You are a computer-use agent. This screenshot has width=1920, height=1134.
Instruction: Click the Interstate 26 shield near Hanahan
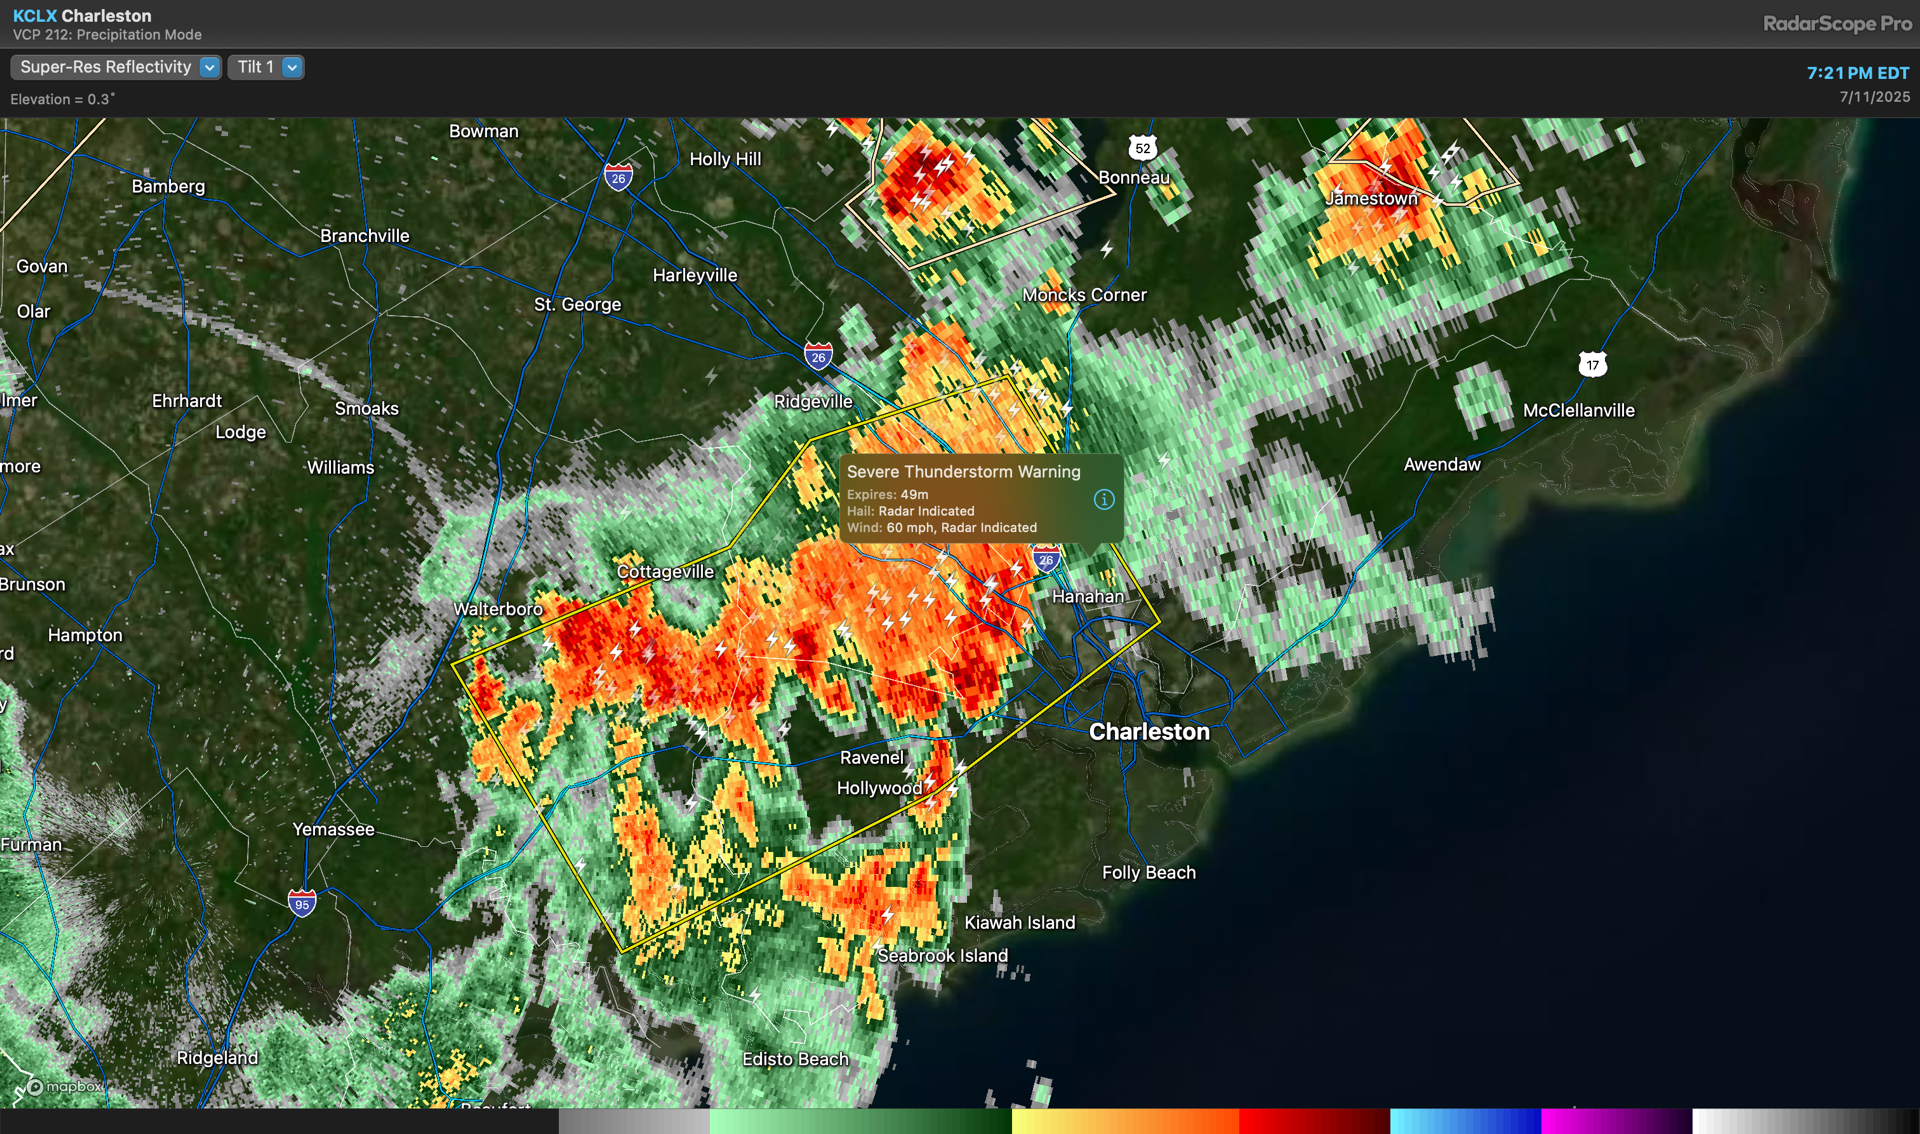[1046, 559]
